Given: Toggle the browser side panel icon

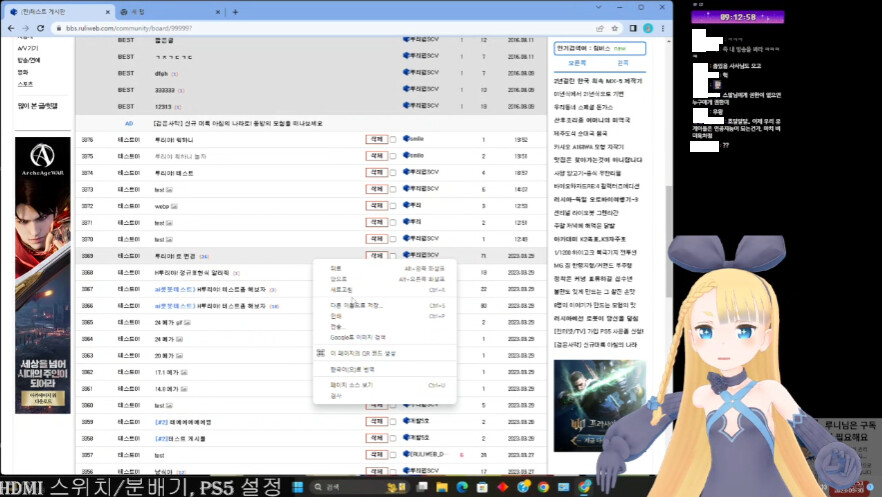Looking at the screenshot, I should (x=633, y=28).
